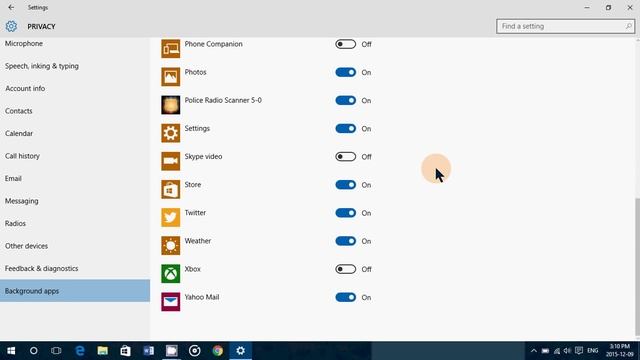Go back with the arrow in title bar
This screenshot has height=360, width=640.
pyautogui.click(x=11, y=7)
